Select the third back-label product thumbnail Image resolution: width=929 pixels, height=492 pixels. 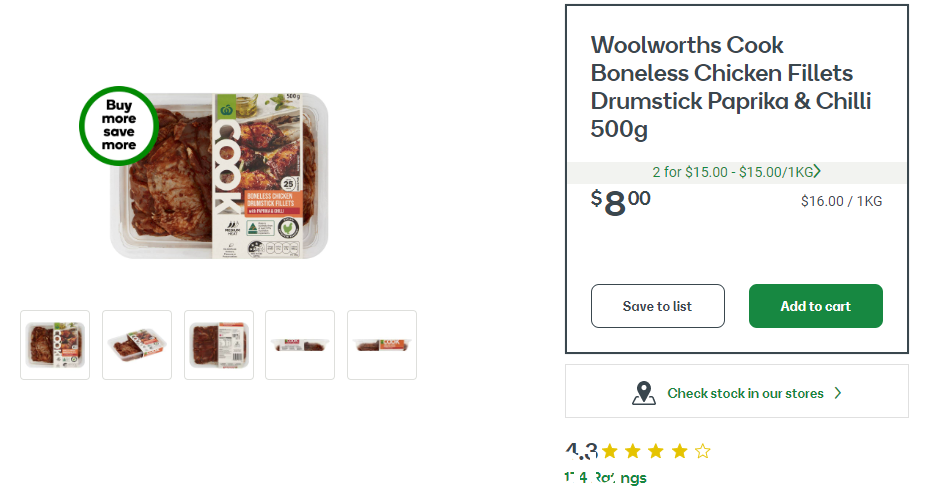[219, 345]
